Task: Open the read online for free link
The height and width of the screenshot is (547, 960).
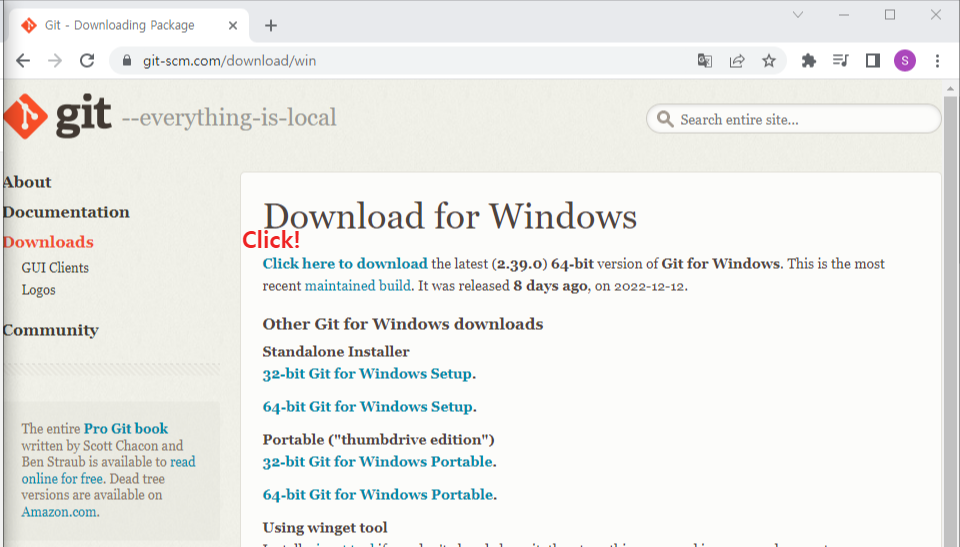Action: coord(108,470)
